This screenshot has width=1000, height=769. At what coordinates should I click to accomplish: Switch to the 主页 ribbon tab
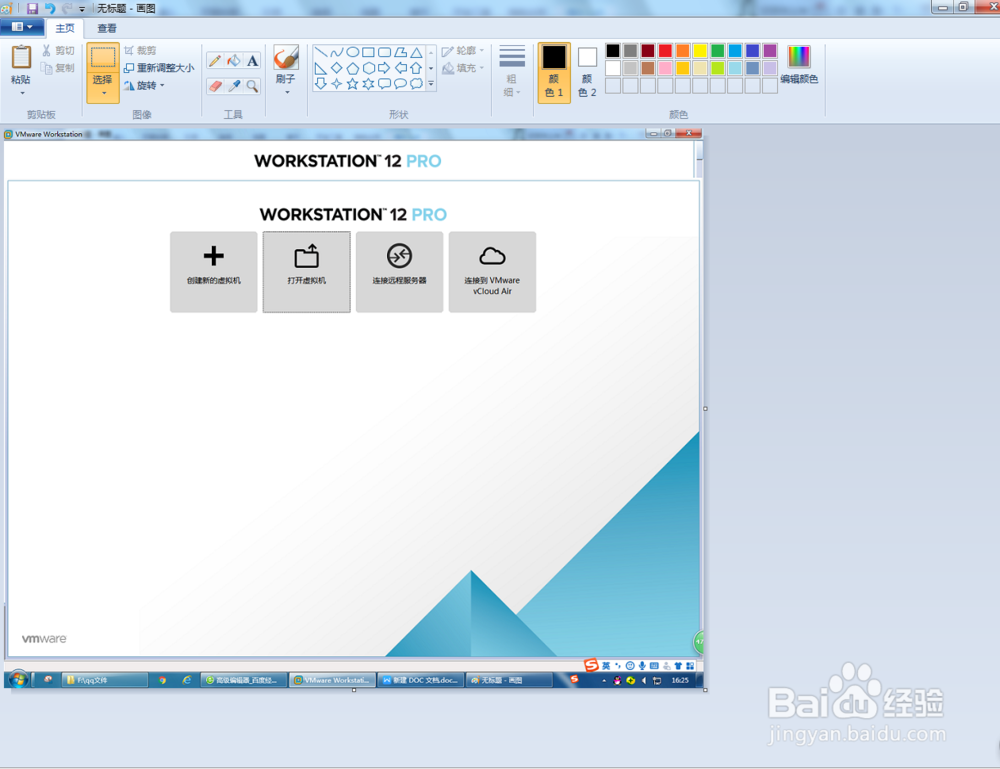click(x=64, y=28)
